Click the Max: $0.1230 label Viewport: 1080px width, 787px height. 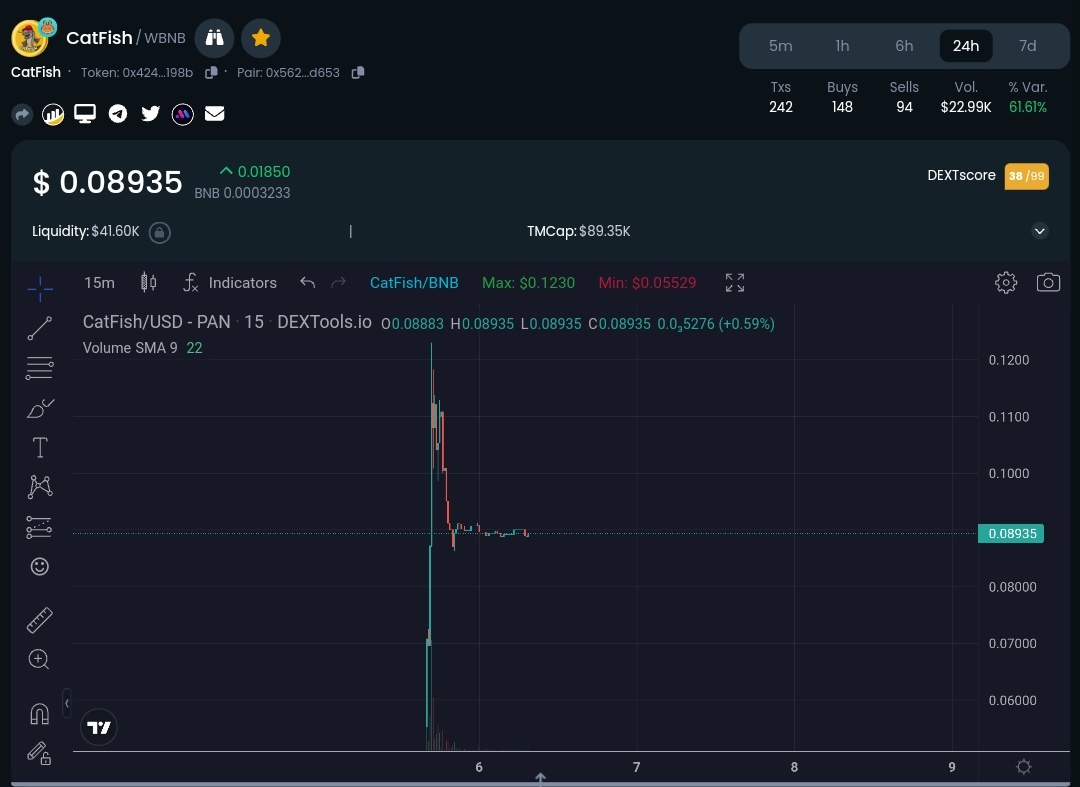(x=528, y=283)
